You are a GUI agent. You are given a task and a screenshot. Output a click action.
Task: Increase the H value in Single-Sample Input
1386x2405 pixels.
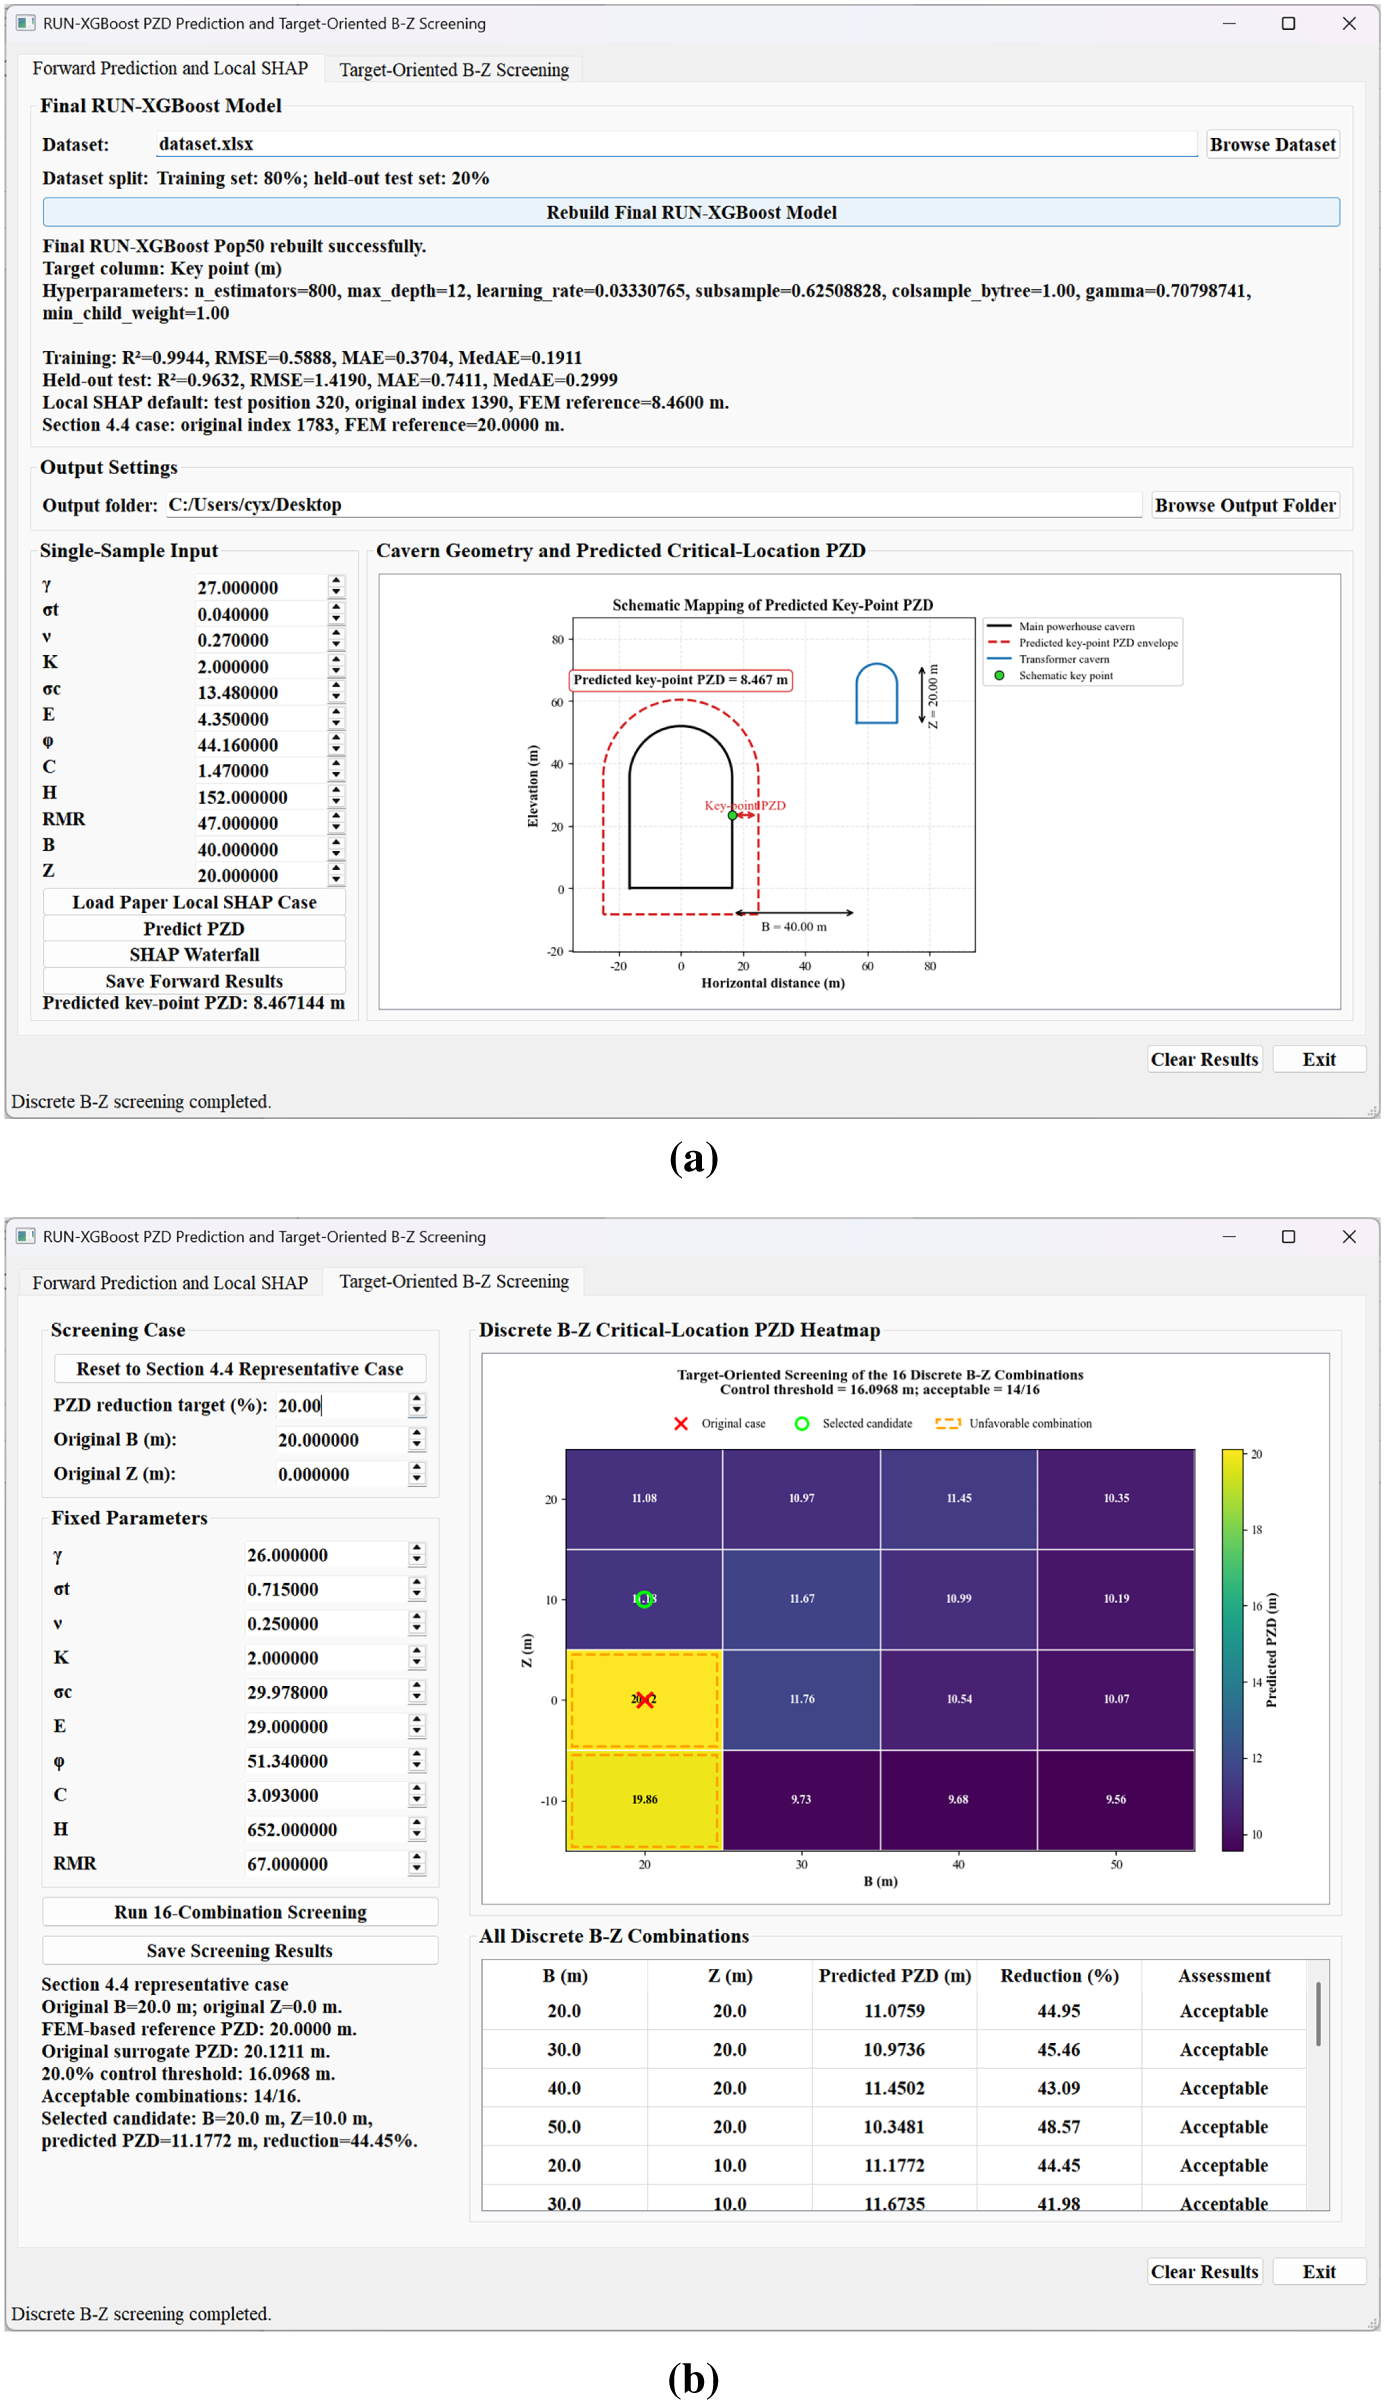click(x=337, y=791)
